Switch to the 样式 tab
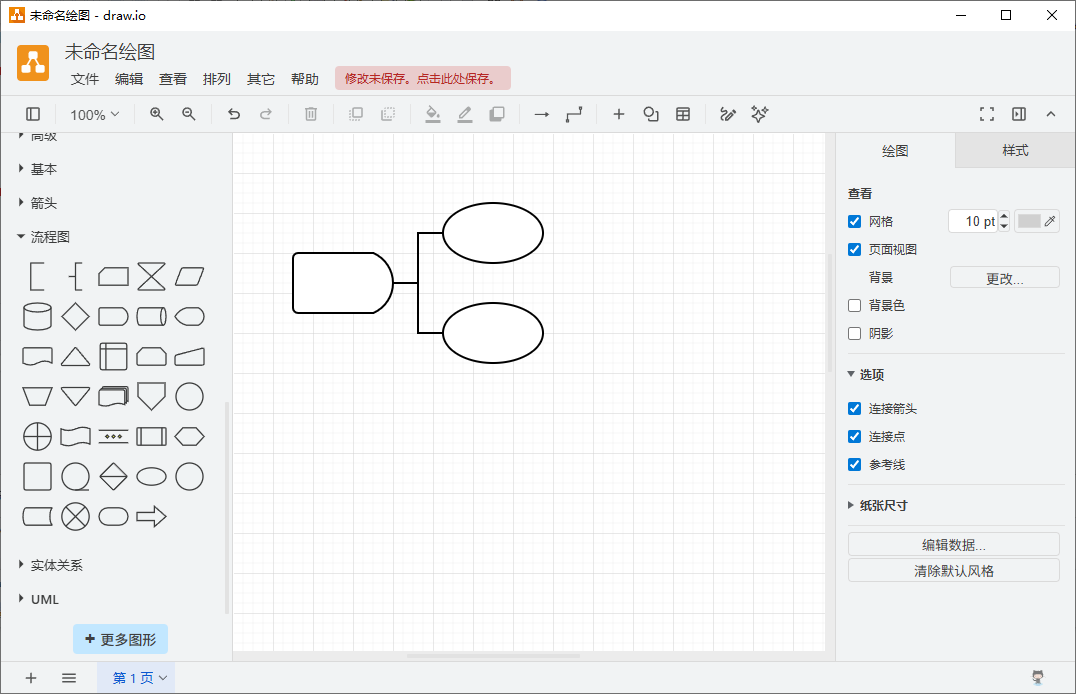The height and width of the screenshot is (694, 1076). 1015,150
